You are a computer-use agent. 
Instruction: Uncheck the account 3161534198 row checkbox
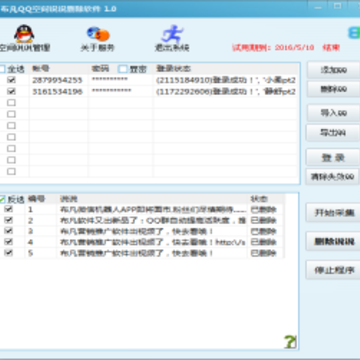(11, 91)
